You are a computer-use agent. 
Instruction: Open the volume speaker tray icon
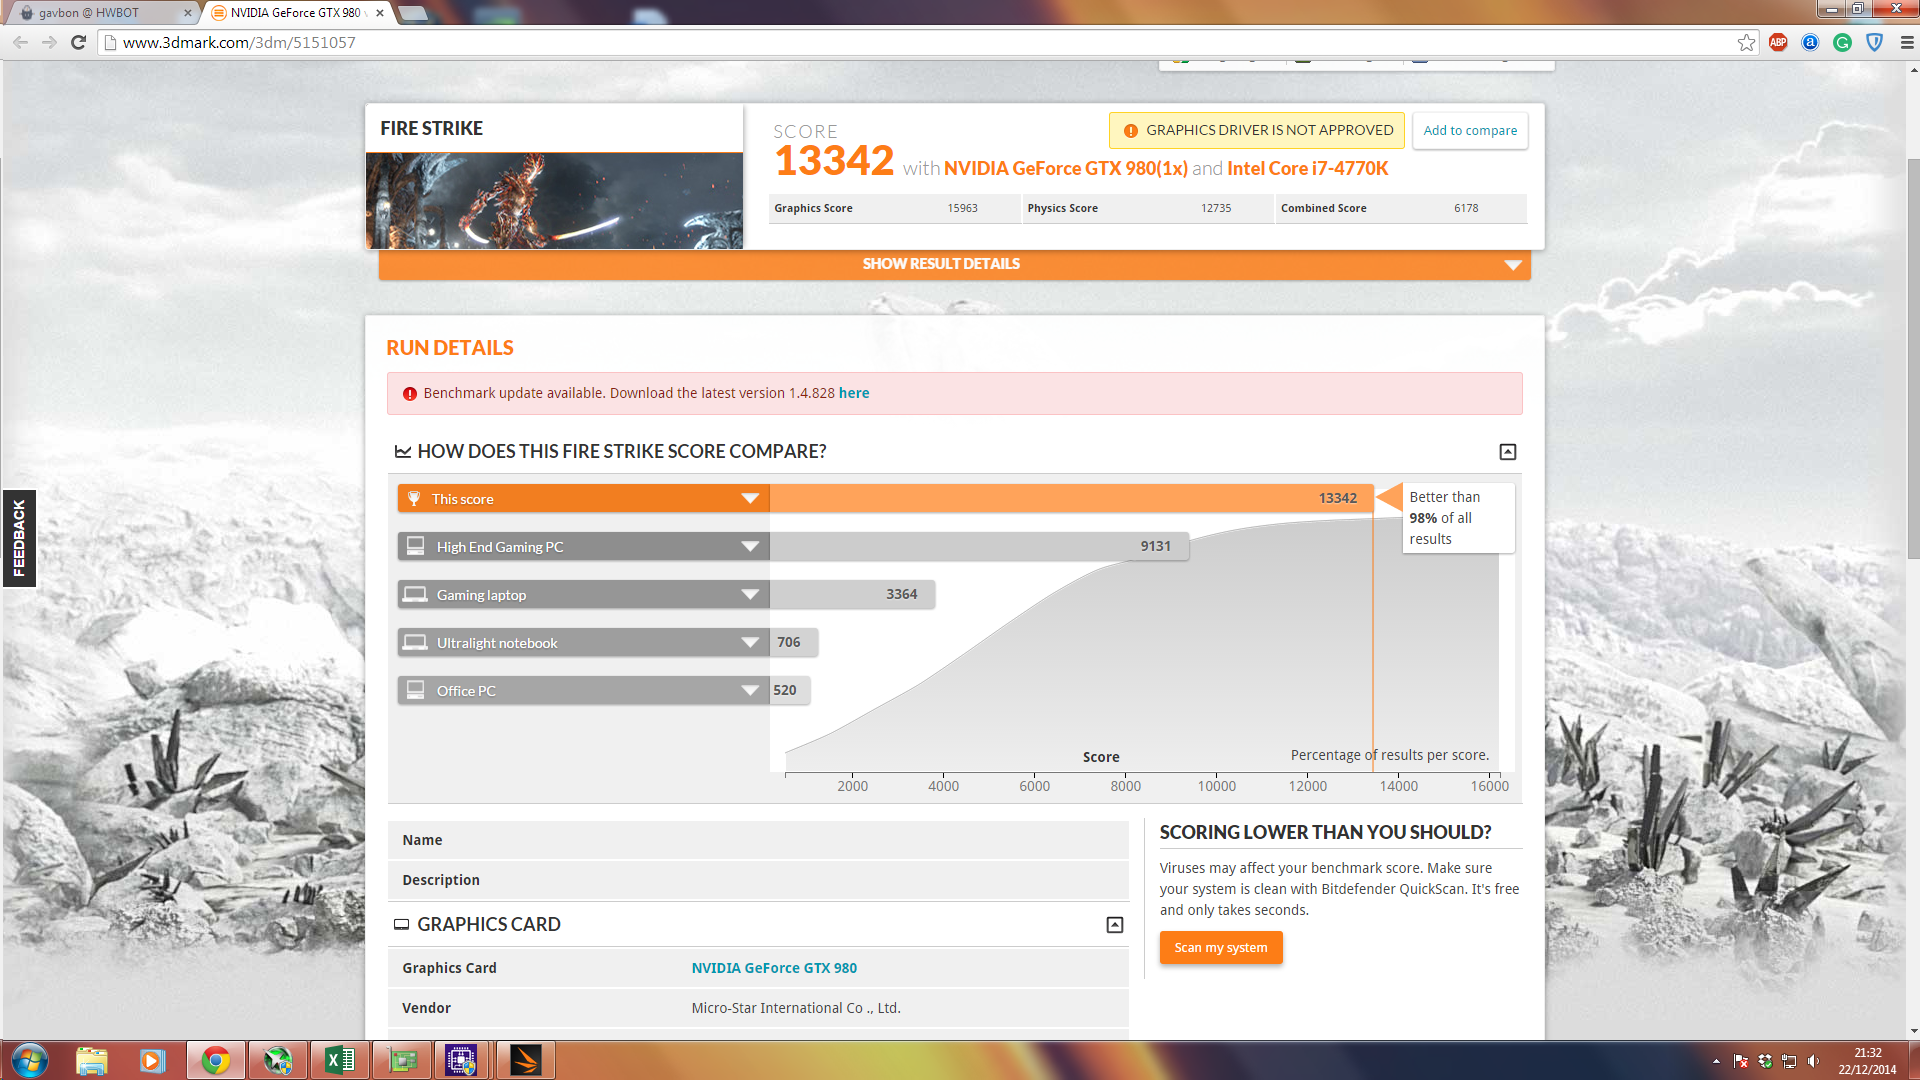pyautogui.click(x=1813, y=1061)
